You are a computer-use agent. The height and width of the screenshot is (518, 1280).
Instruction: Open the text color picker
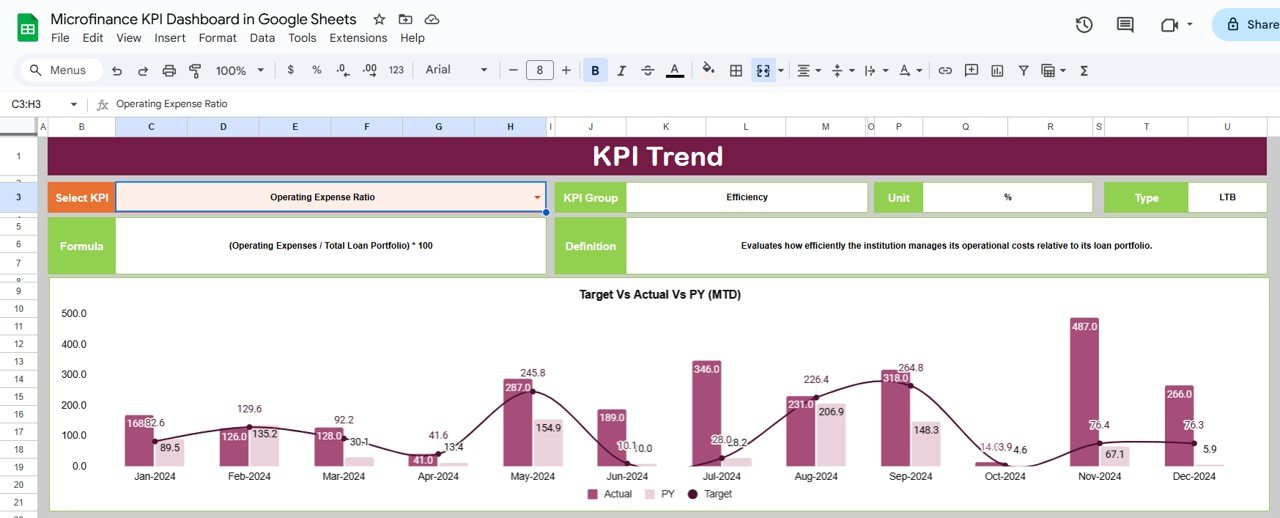pos(675,70)
